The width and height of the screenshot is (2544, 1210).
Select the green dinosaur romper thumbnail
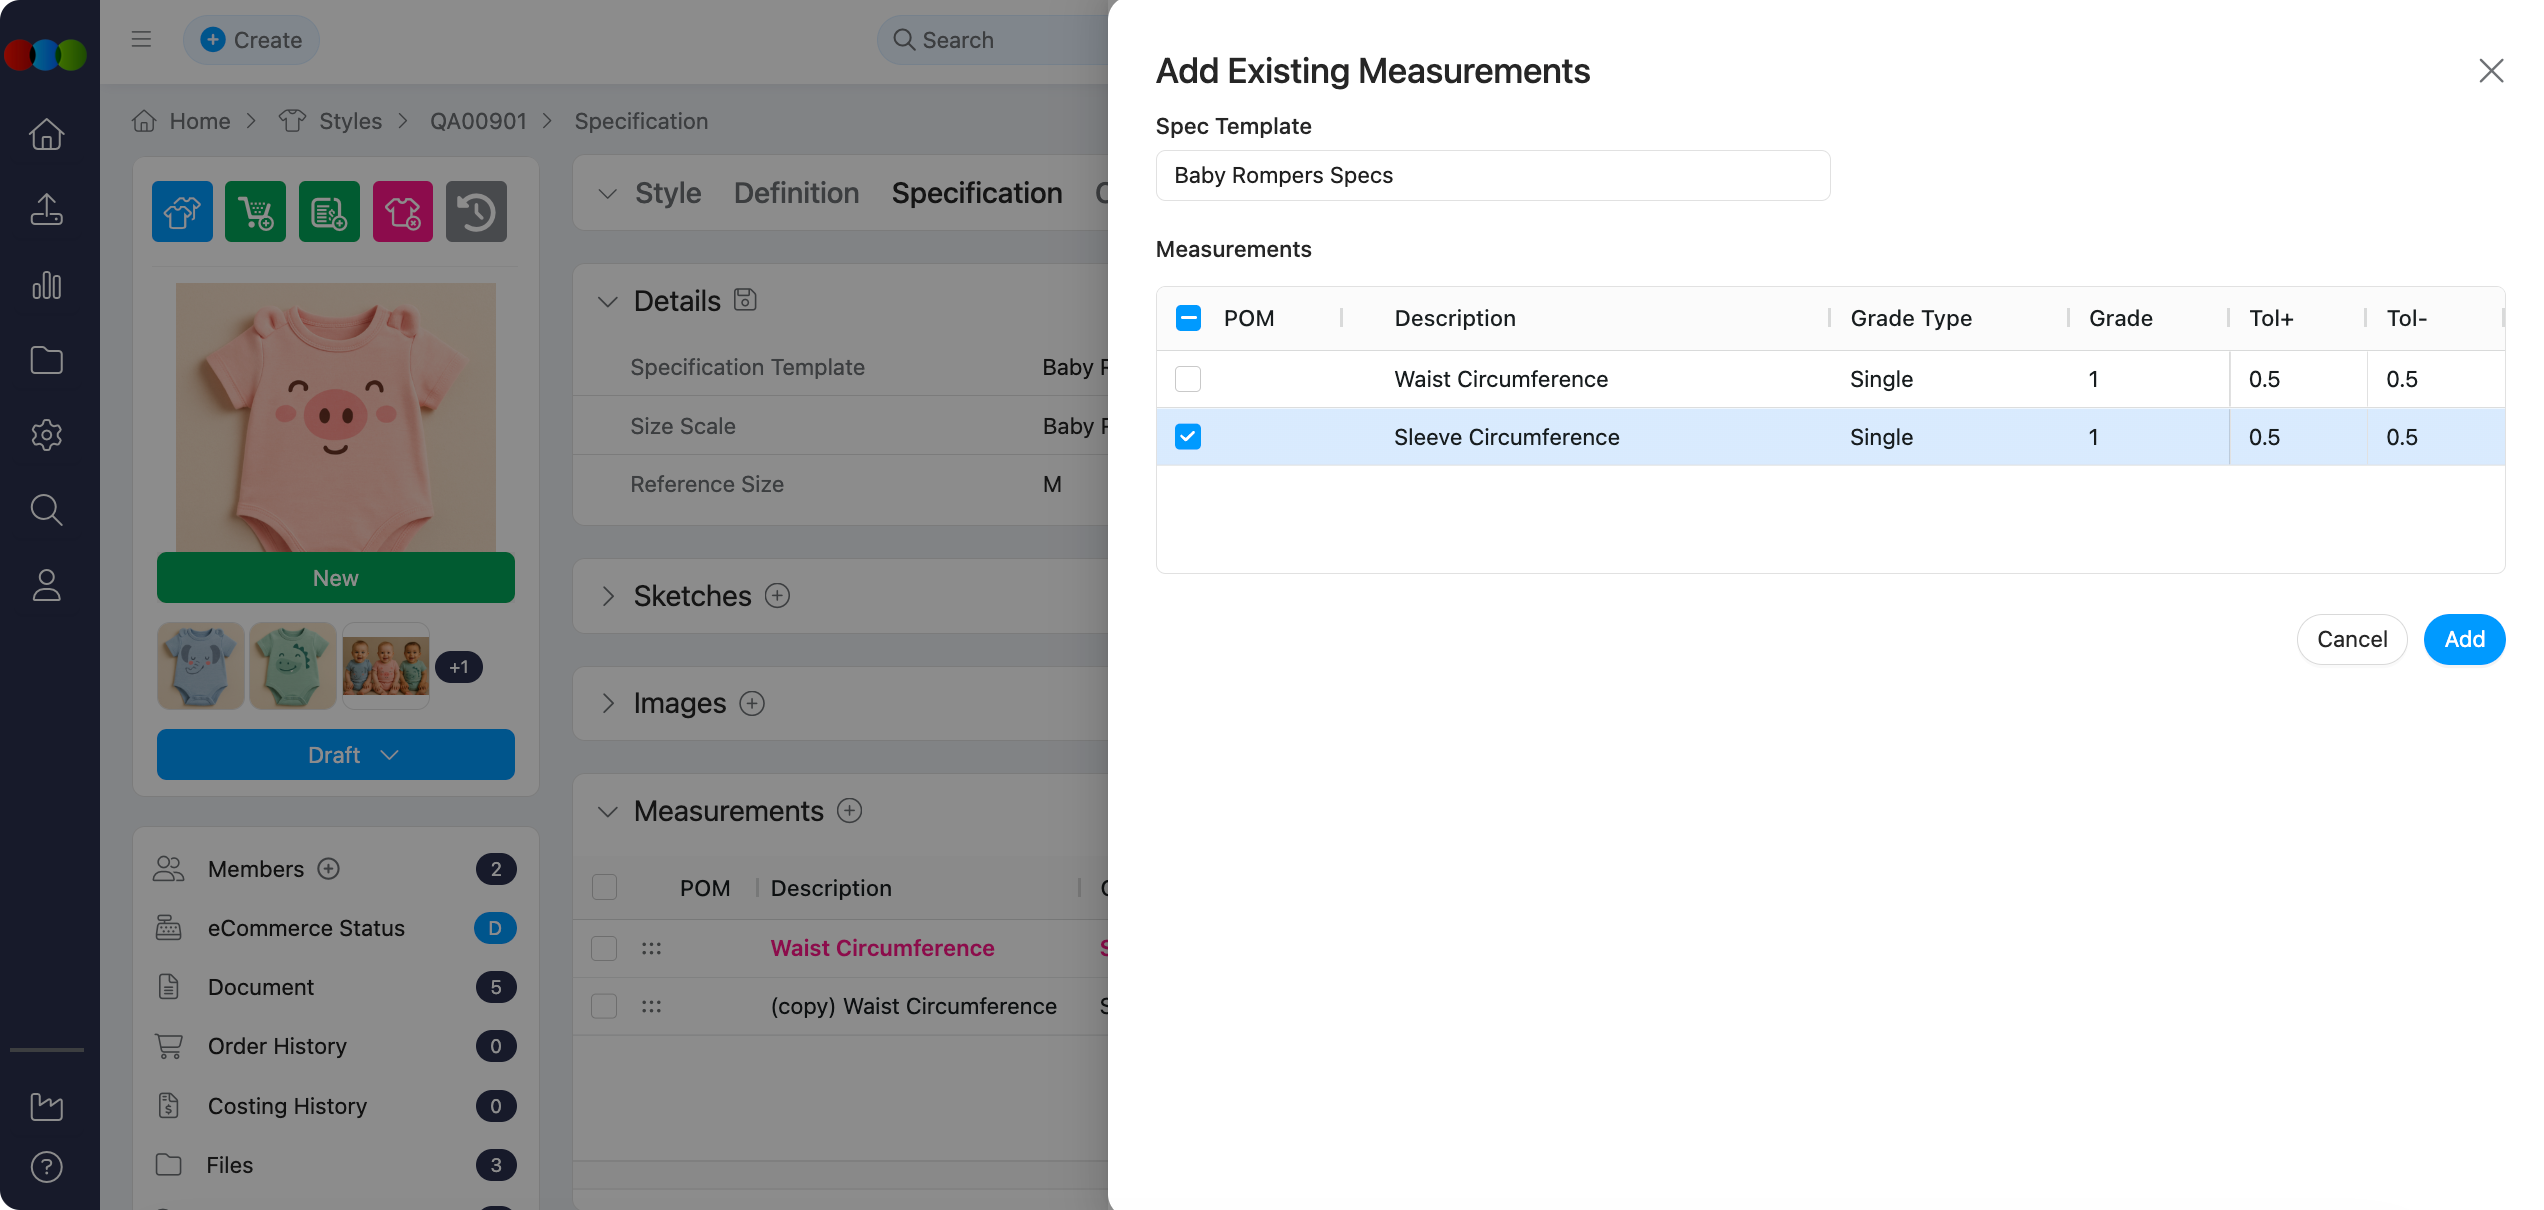point(292,666)
